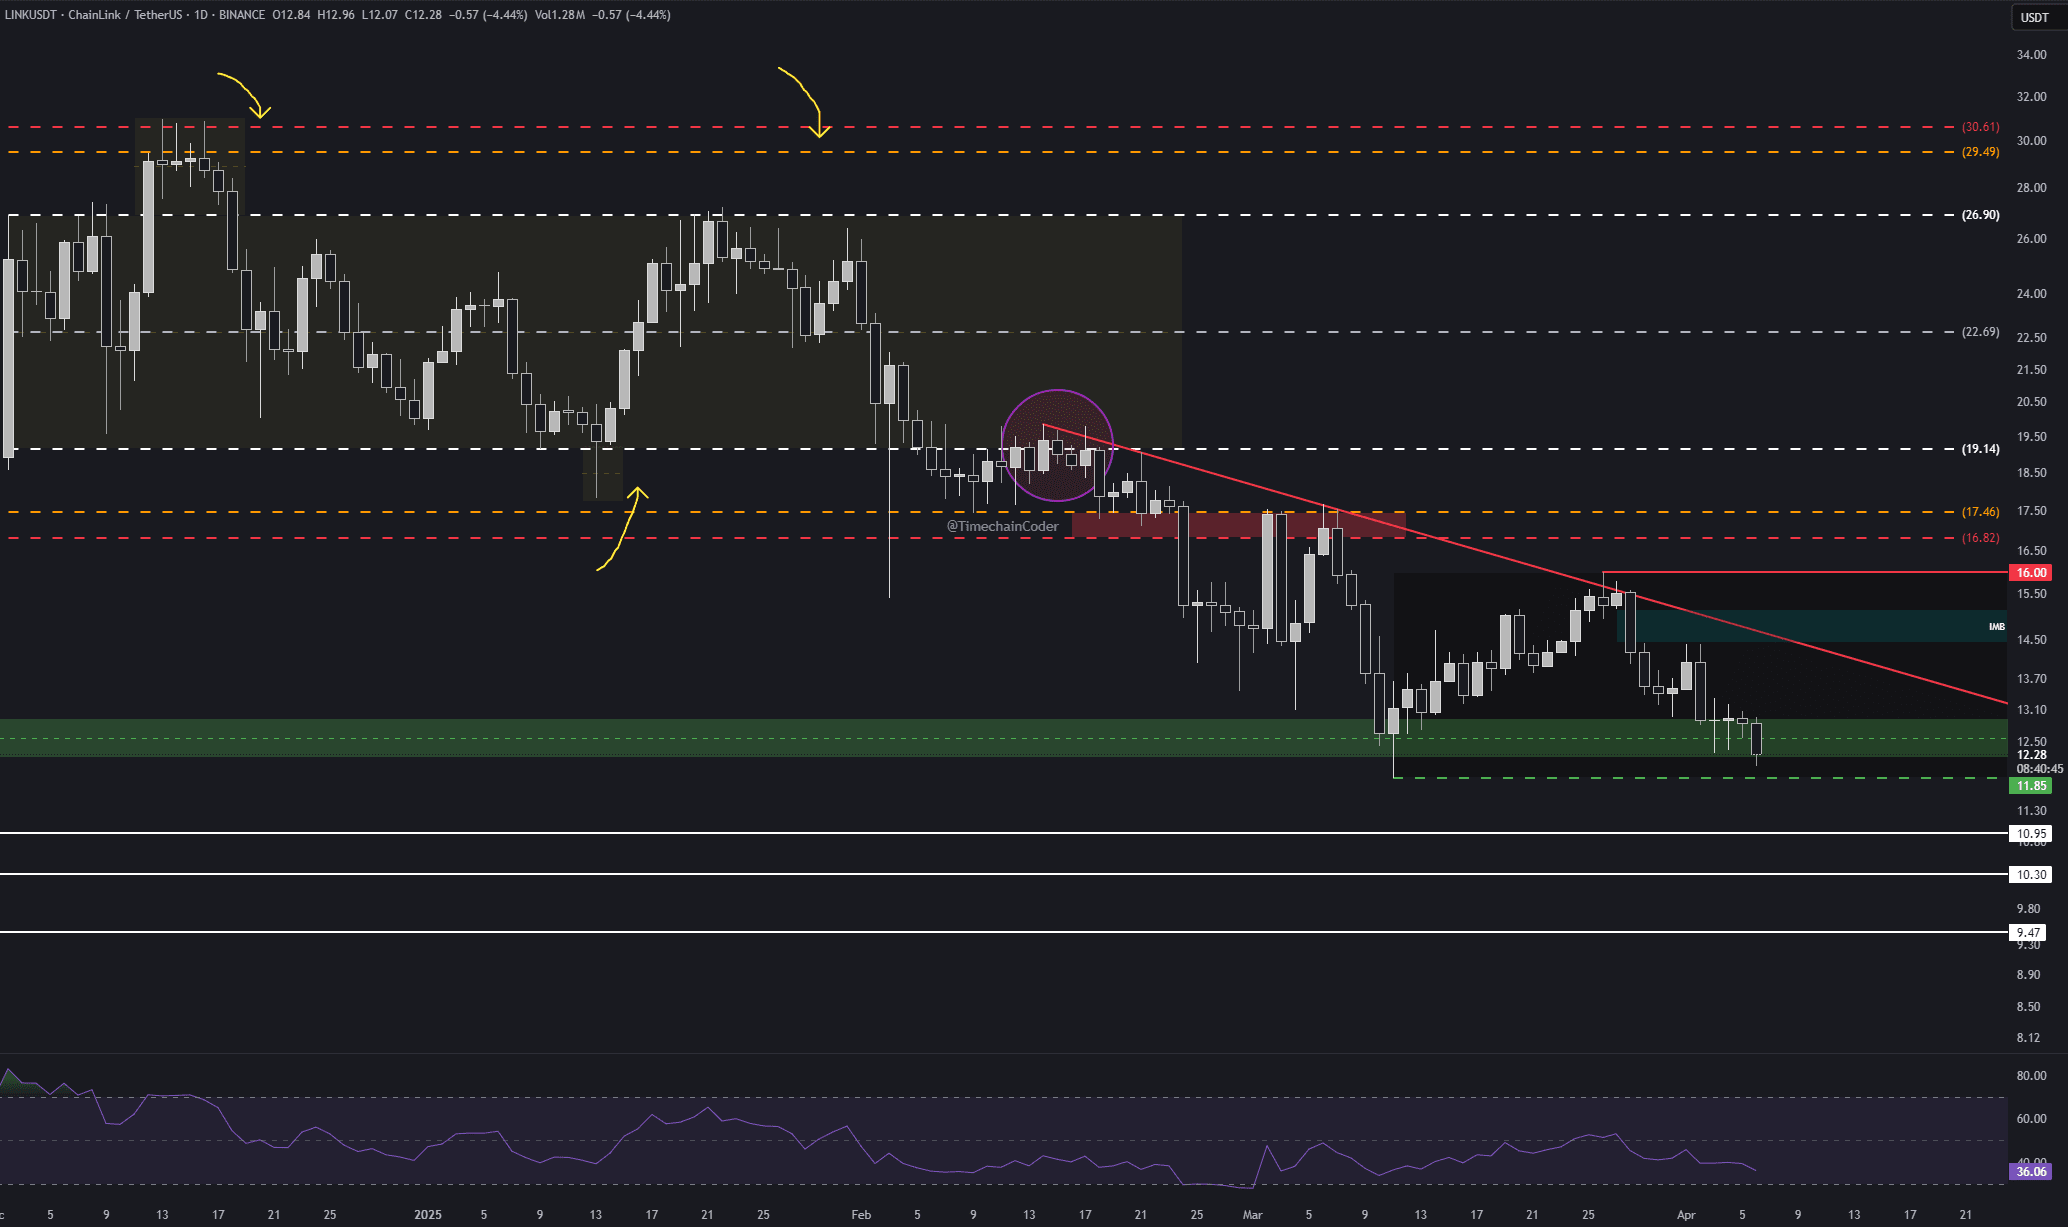The height and width of the screenshot is (1227, 2068).
Task: Select the @TimechainCoder watermark text
Action: 1002,527
